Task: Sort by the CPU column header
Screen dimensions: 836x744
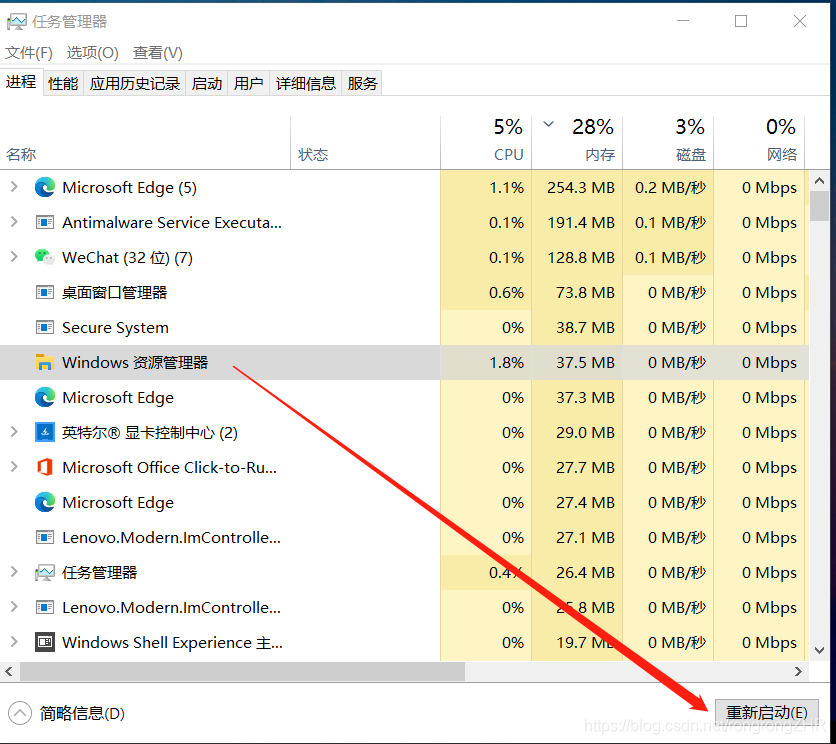Action: [486, 142]
